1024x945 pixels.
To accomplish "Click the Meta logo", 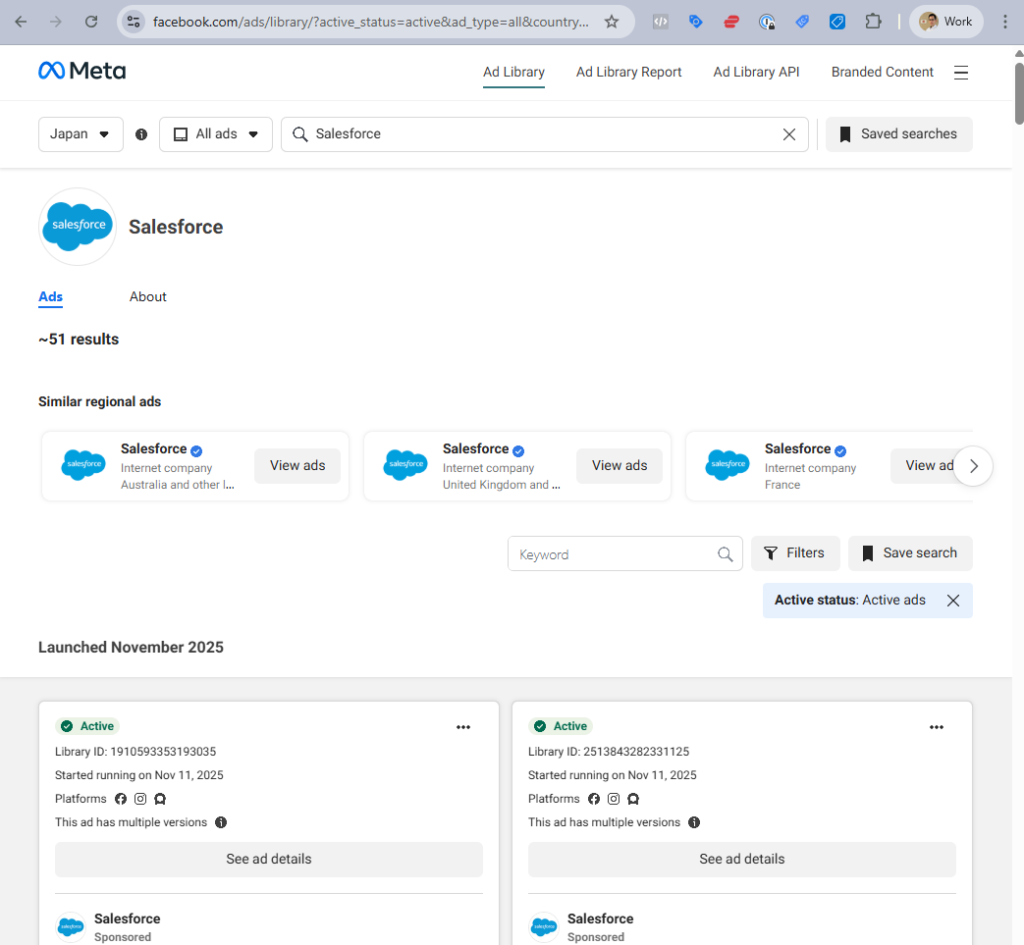I will pyautogui.click(x=82, y=71).
